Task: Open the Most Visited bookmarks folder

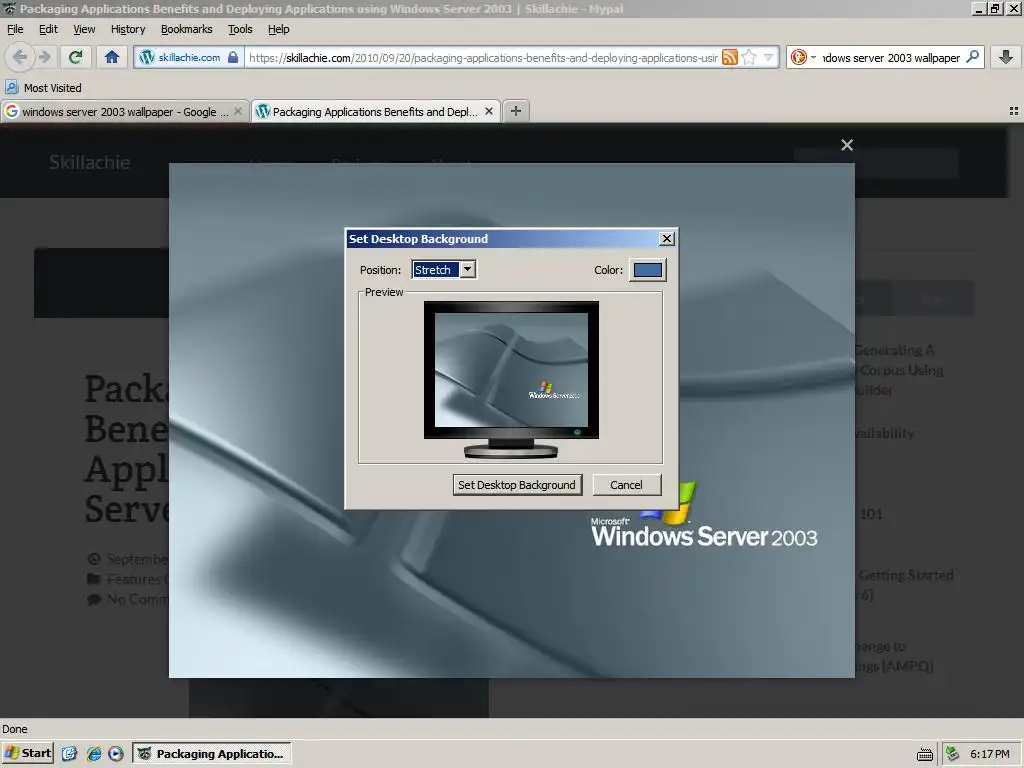Action: (x=44, y=88)
